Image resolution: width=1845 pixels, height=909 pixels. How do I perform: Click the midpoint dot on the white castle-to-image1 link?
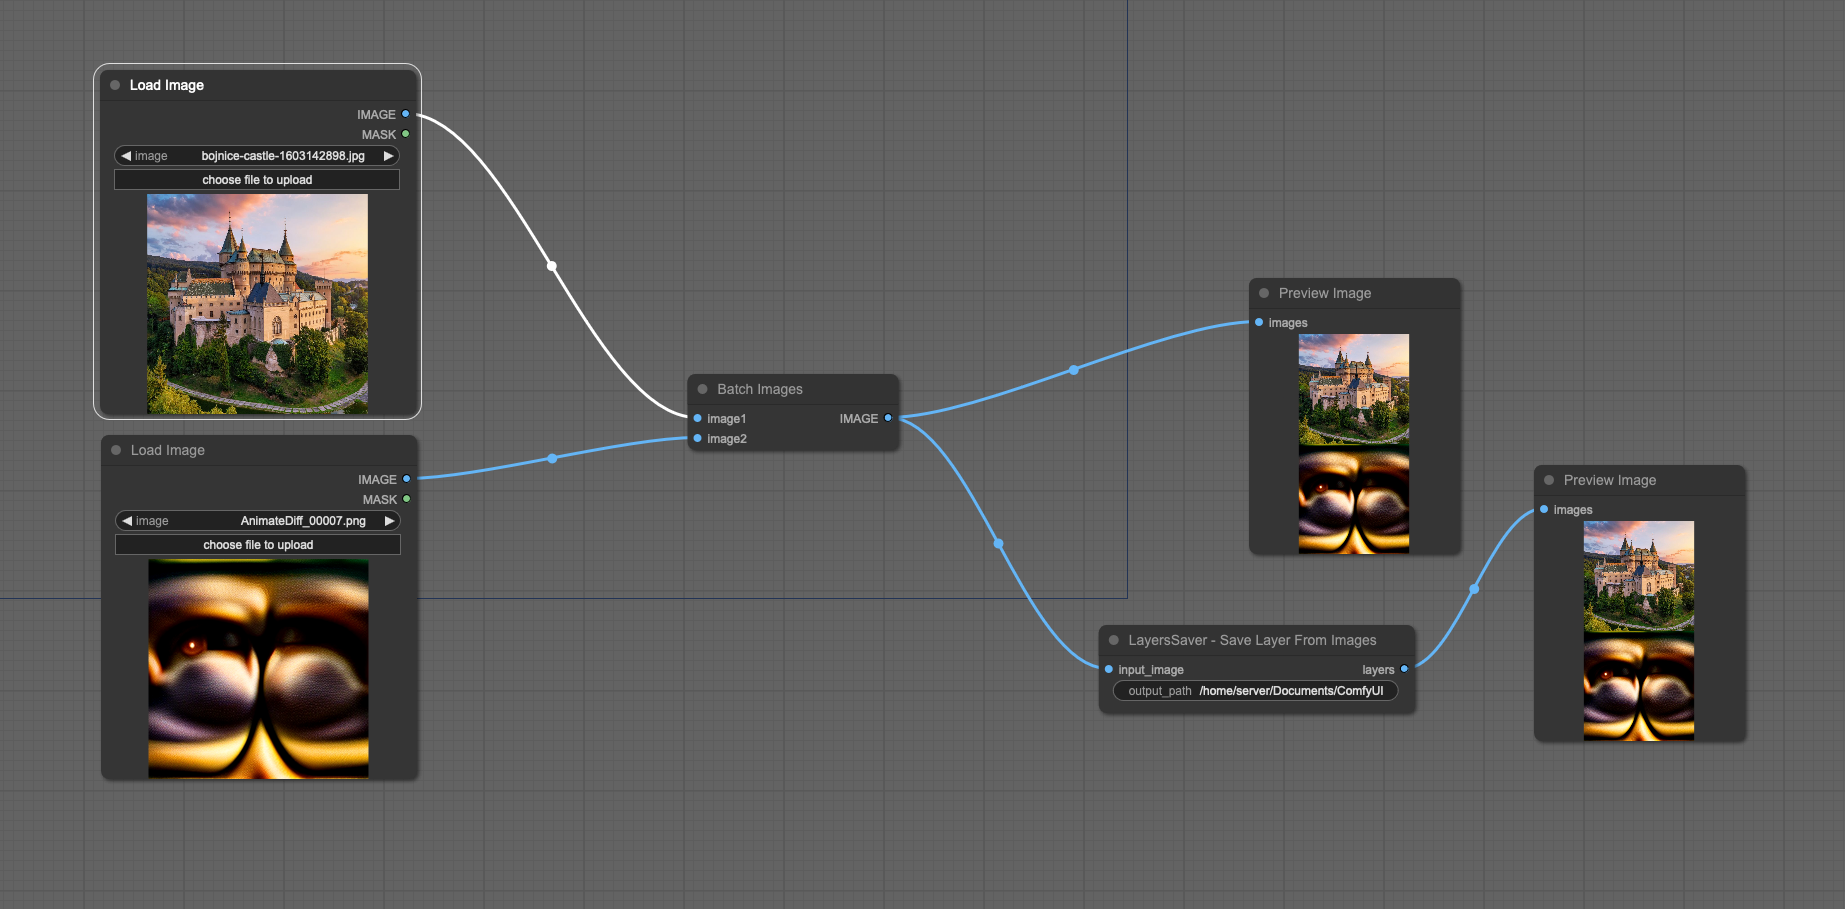[x=552, y=266]
